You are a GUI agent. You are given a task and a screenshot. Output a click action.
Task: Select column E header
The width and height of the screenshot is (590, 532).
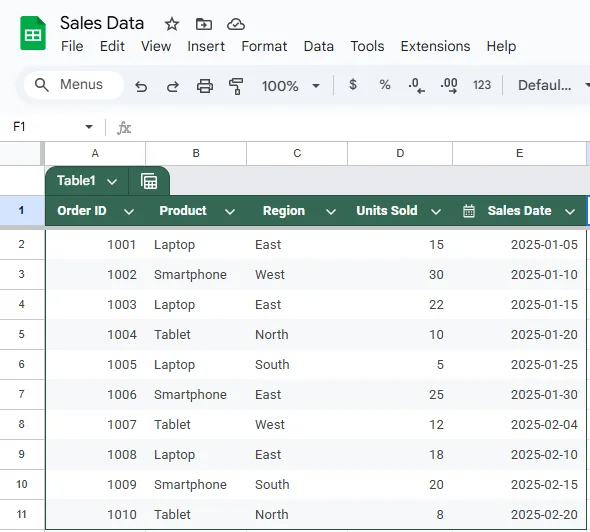coord(519,154)
